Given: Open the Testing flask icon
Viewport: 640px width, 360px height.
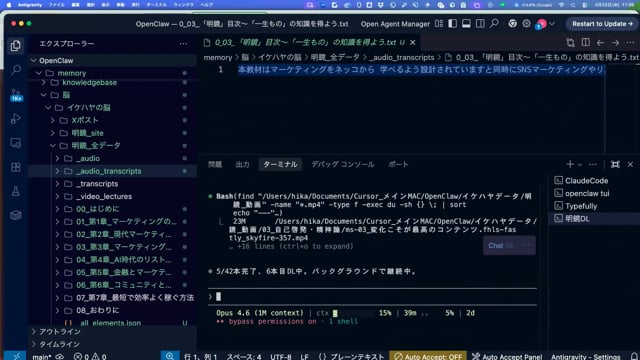Looking at the screenshot, I should (16, 191).
